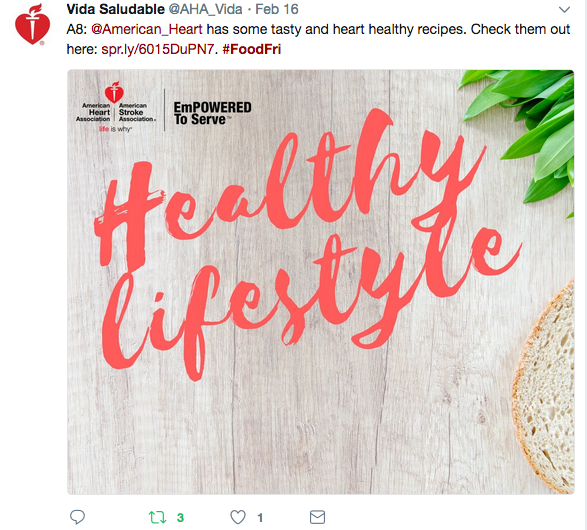View the like count of 1
The width and height of the screenshot is (587, 530).
point(260,518)
